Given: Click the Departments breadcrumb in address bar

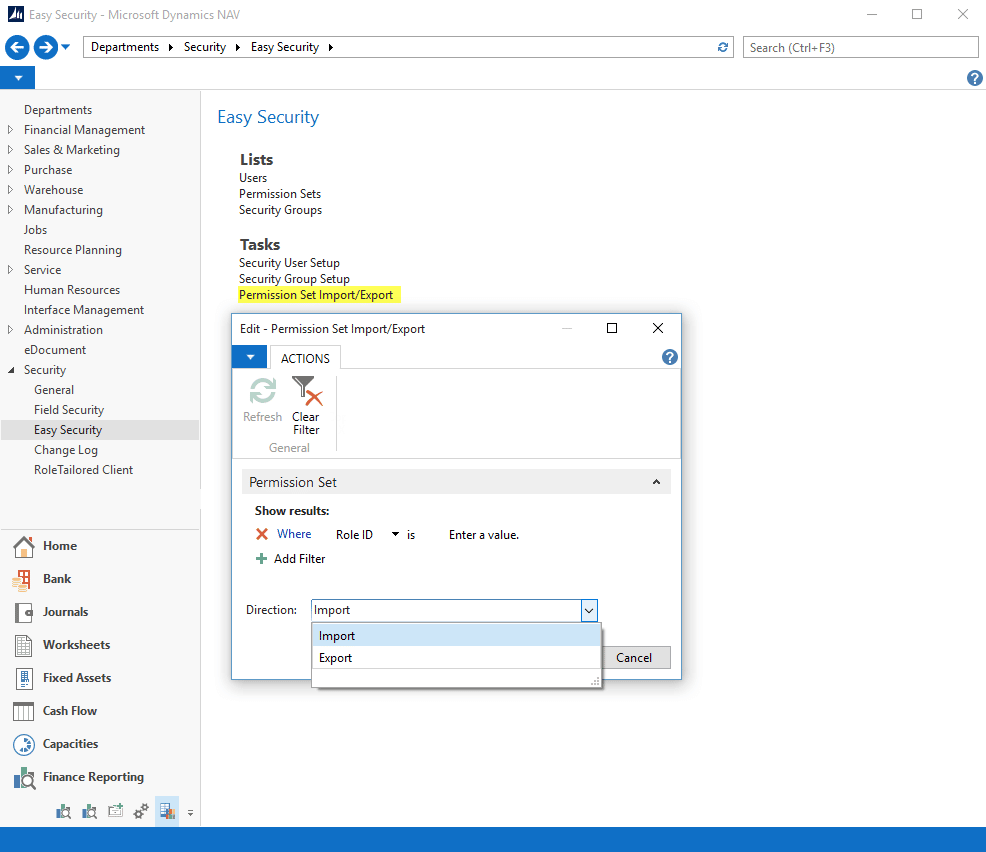Looking at the screenshot, I should coord(125,47).
